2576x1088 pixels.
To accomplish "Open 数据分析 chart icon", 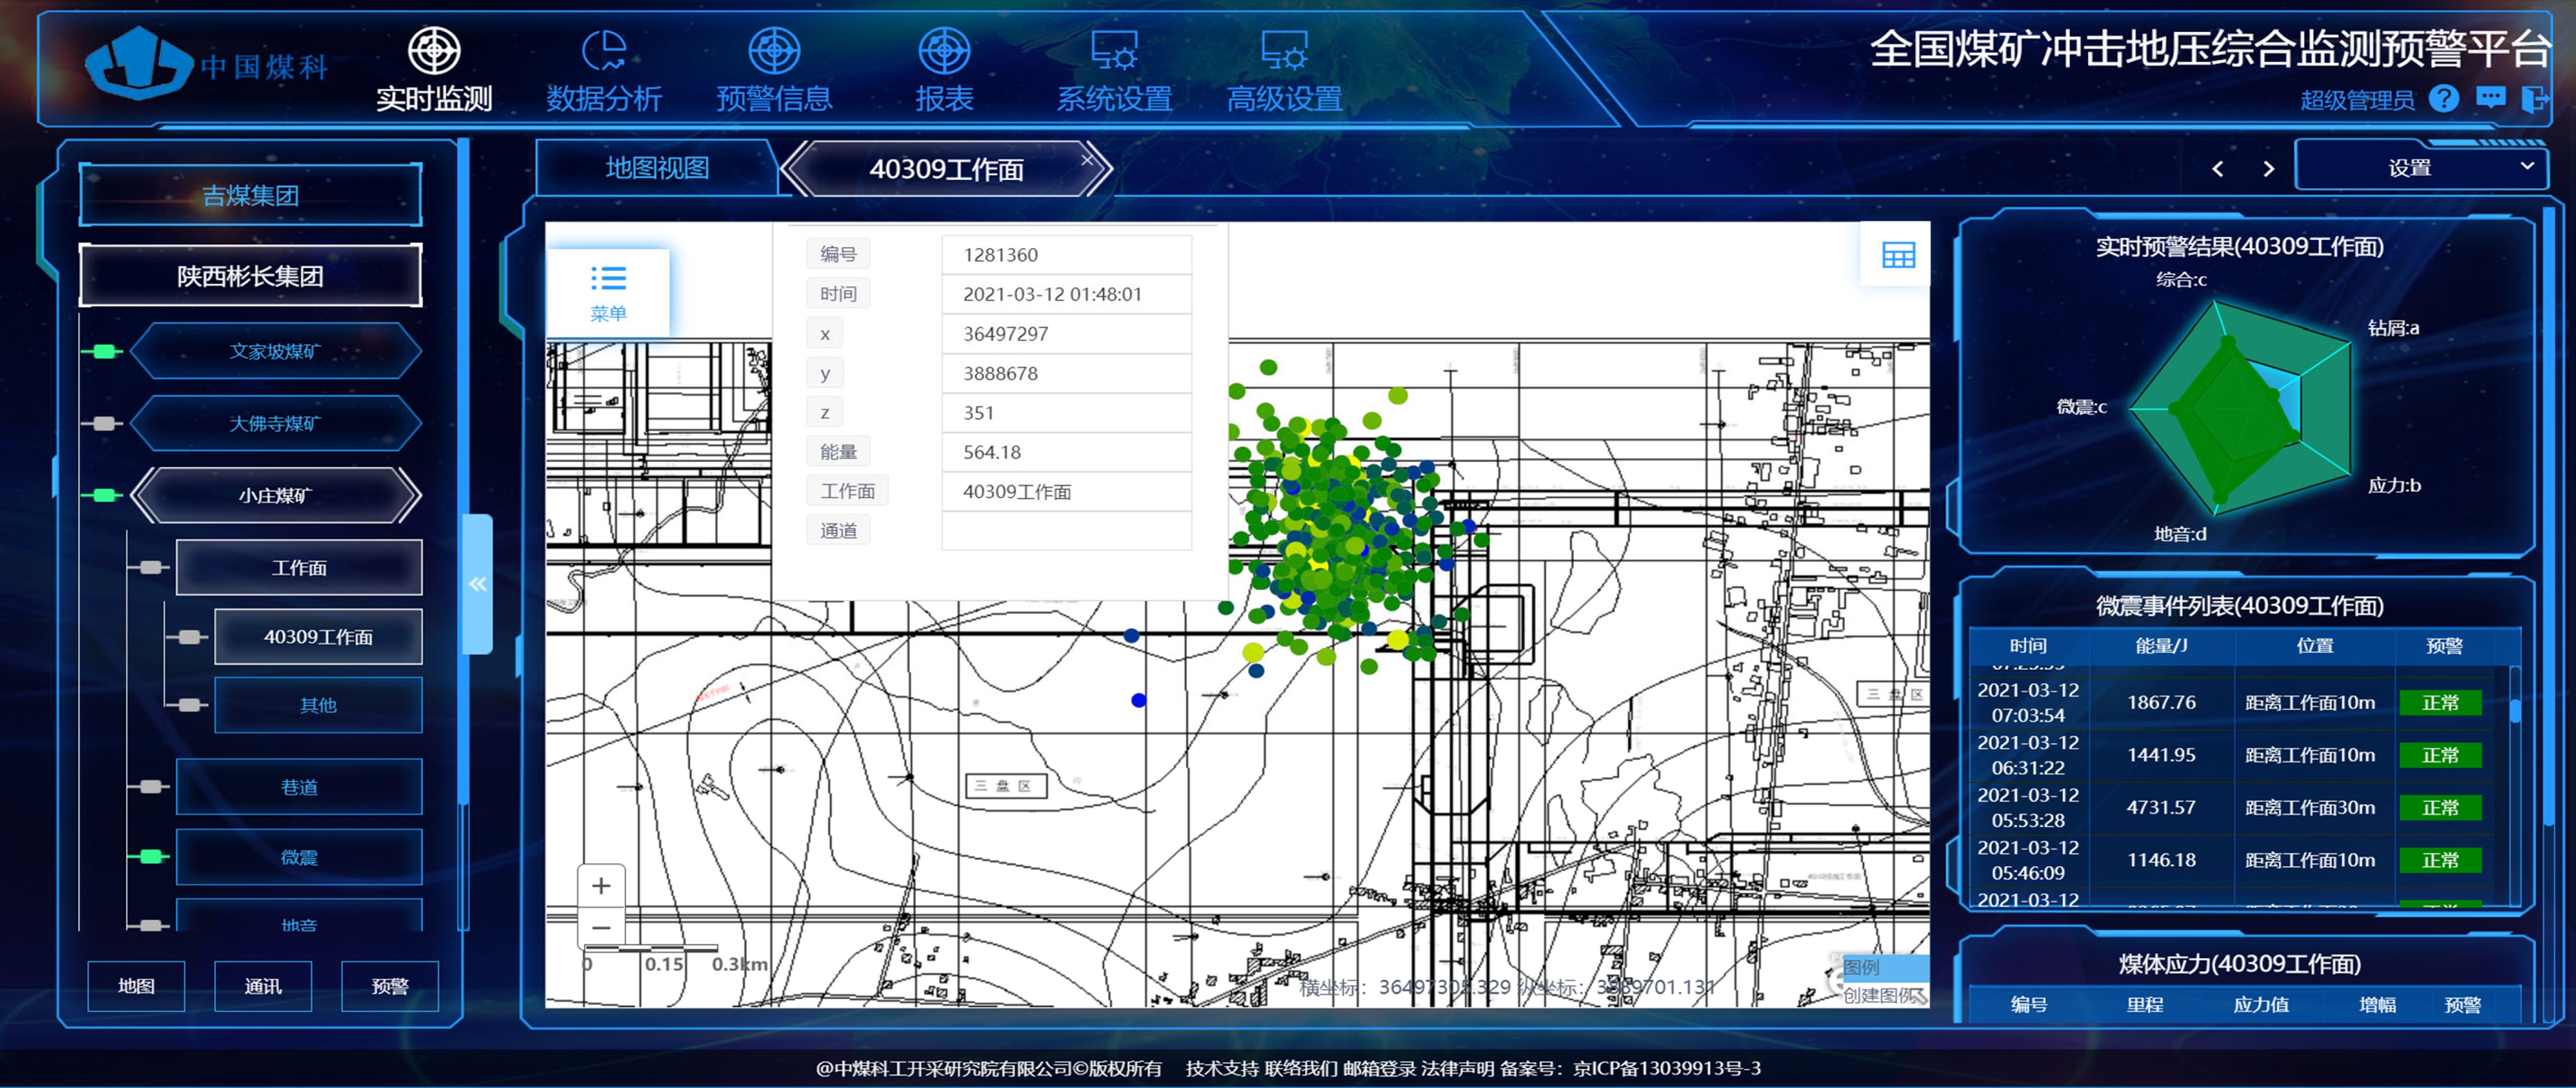I will (x=604, y=51).
